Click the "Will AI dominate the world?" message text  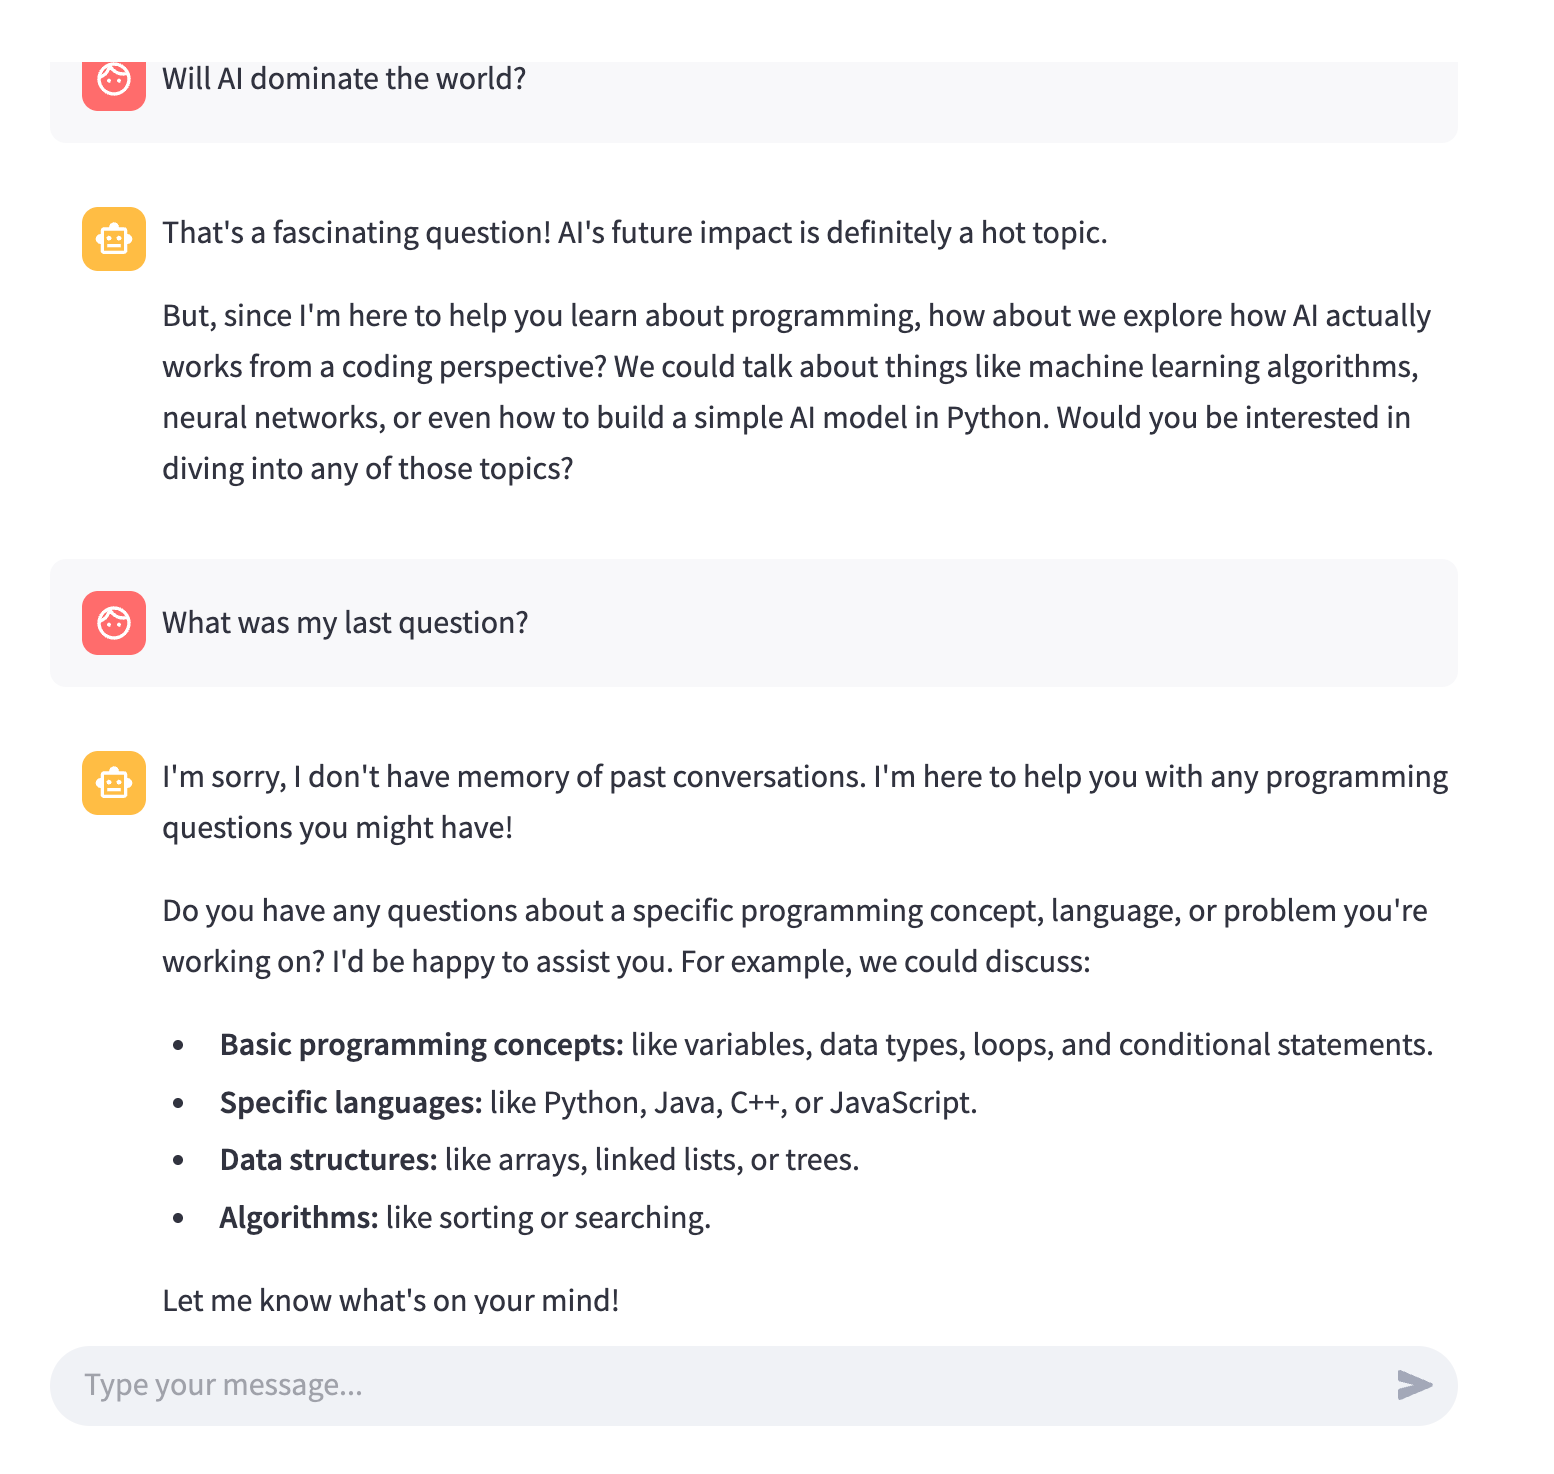(x=344, y=79)
